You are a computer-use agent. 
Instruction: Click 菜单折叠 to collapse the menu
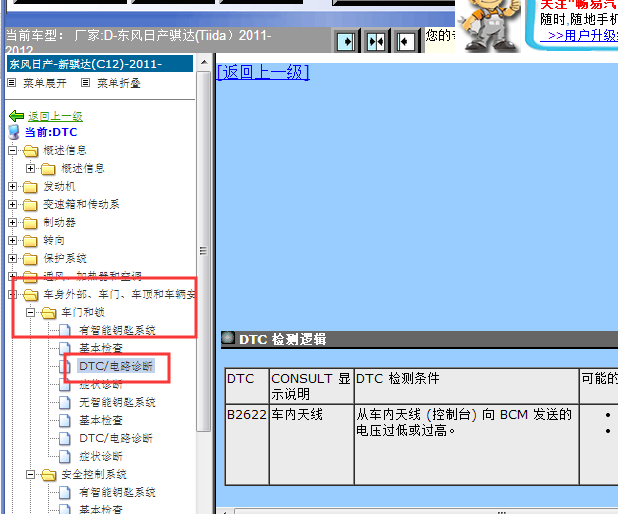click(x=119, y=83)
